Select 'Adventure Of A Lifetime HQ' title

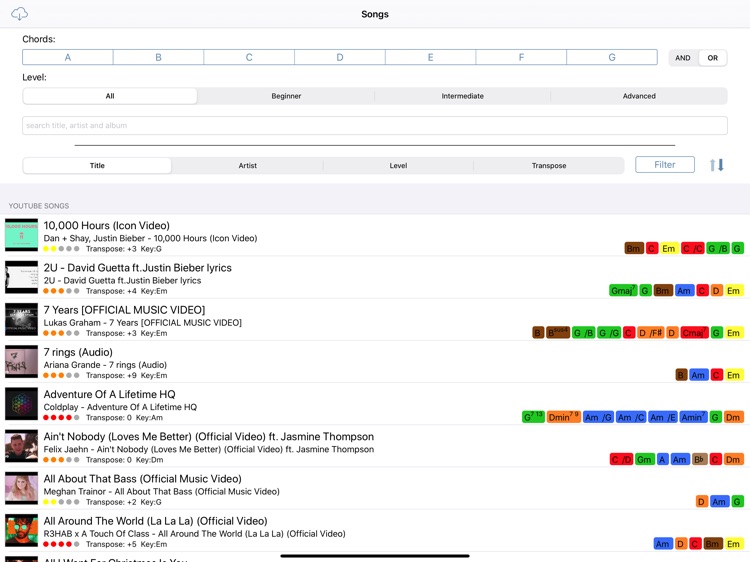(110, 394)
